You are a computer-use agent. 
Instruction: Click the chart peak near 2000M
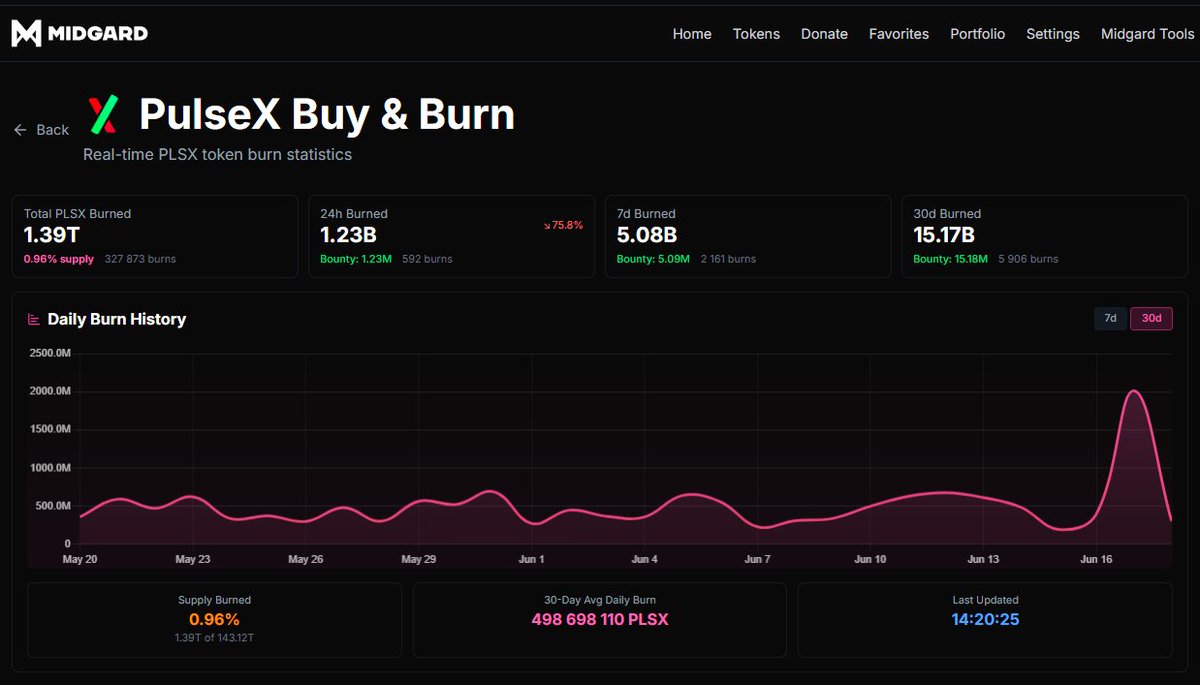tap(1134, 392)
